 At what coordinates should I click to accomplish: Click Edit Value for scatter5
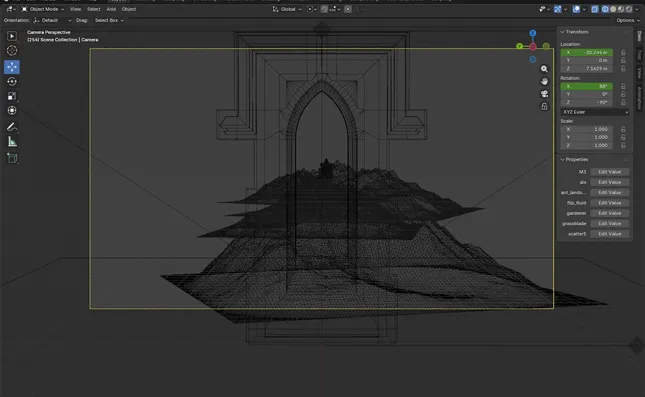point(610,234)
